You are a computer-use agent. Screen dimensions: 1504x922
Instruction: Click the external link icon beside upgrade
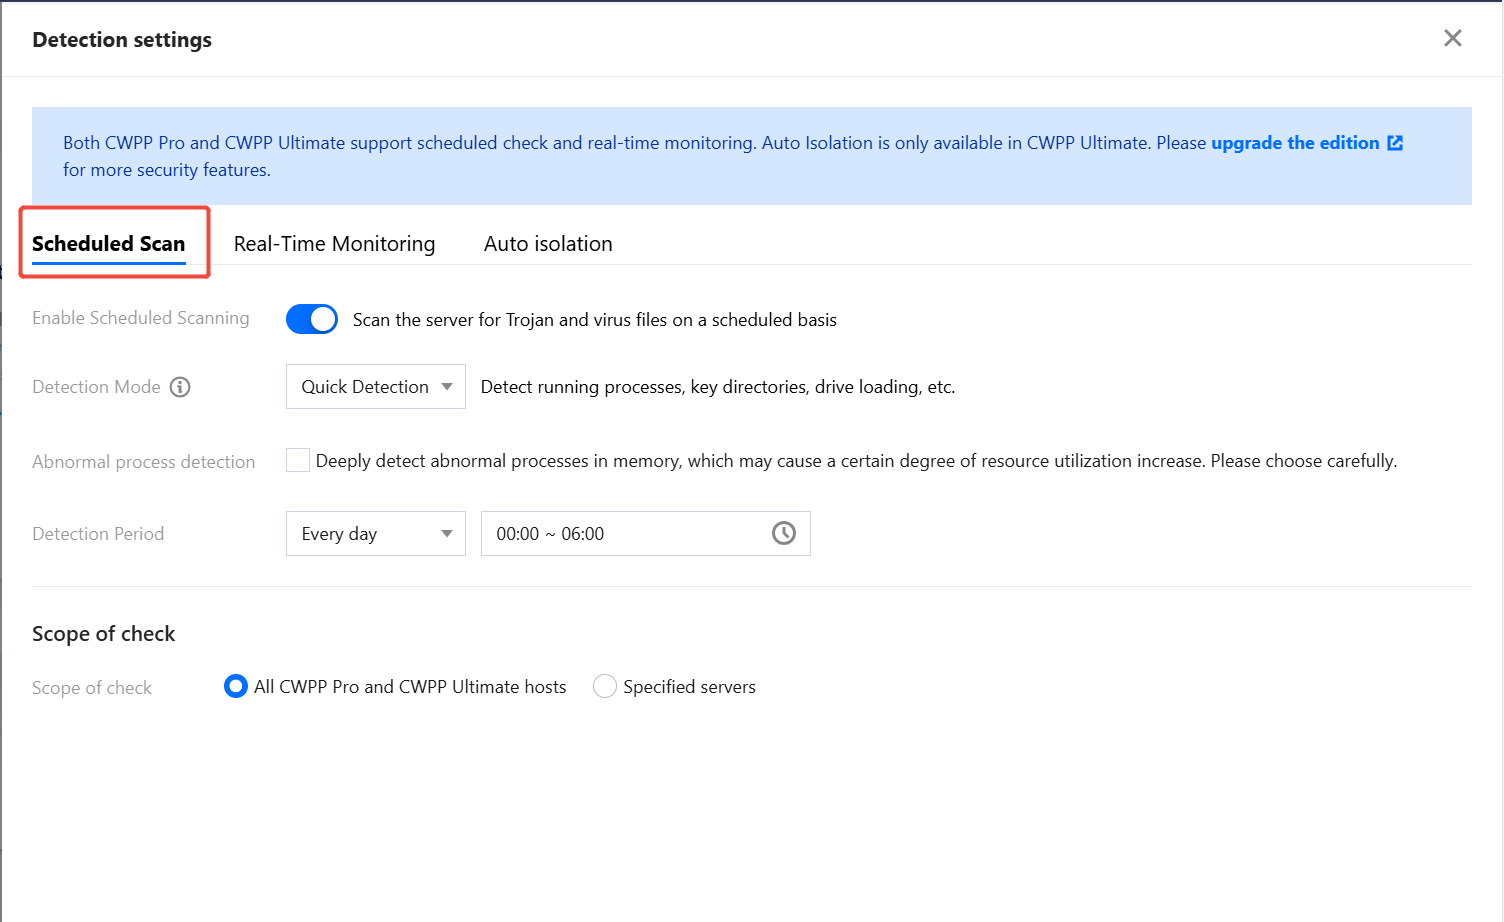1395,143
